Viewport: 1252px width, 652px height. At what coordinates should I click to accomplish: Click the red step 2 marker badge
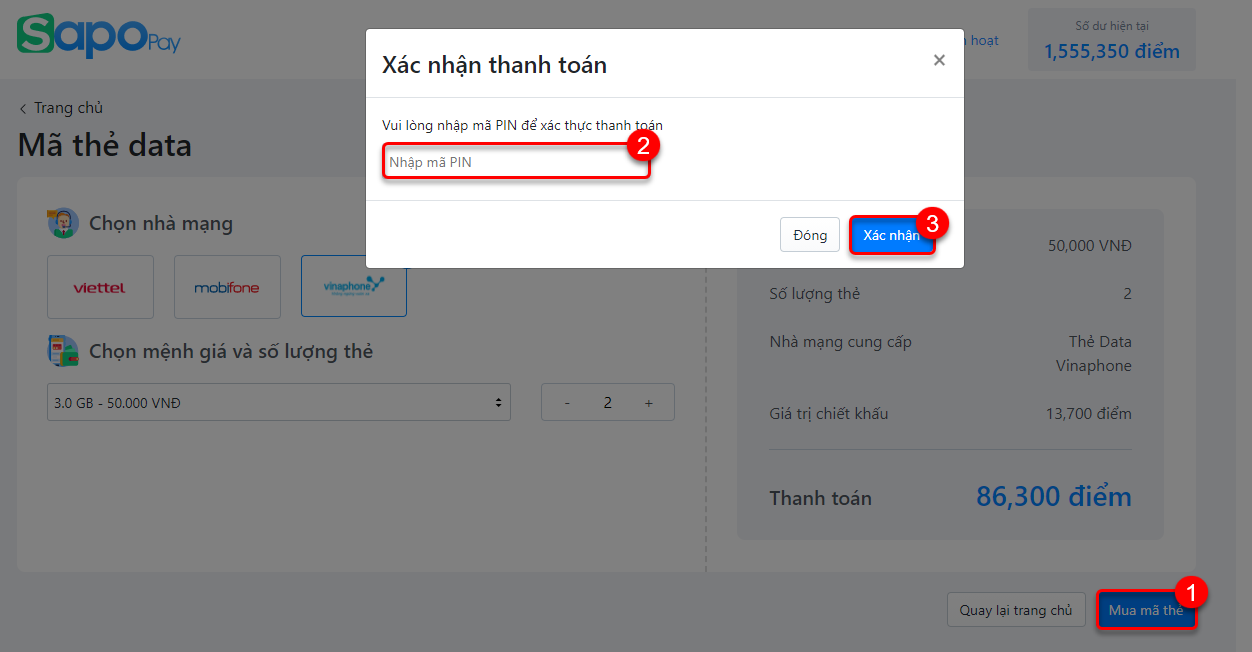click(x=643, y=145)
